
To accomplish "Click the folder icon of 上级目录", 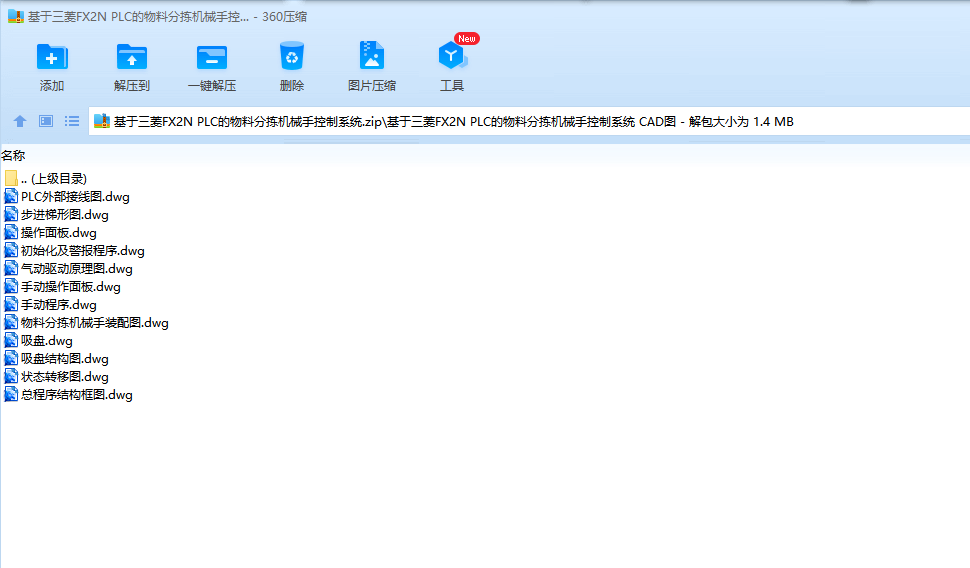I will (x=11, y=179).
